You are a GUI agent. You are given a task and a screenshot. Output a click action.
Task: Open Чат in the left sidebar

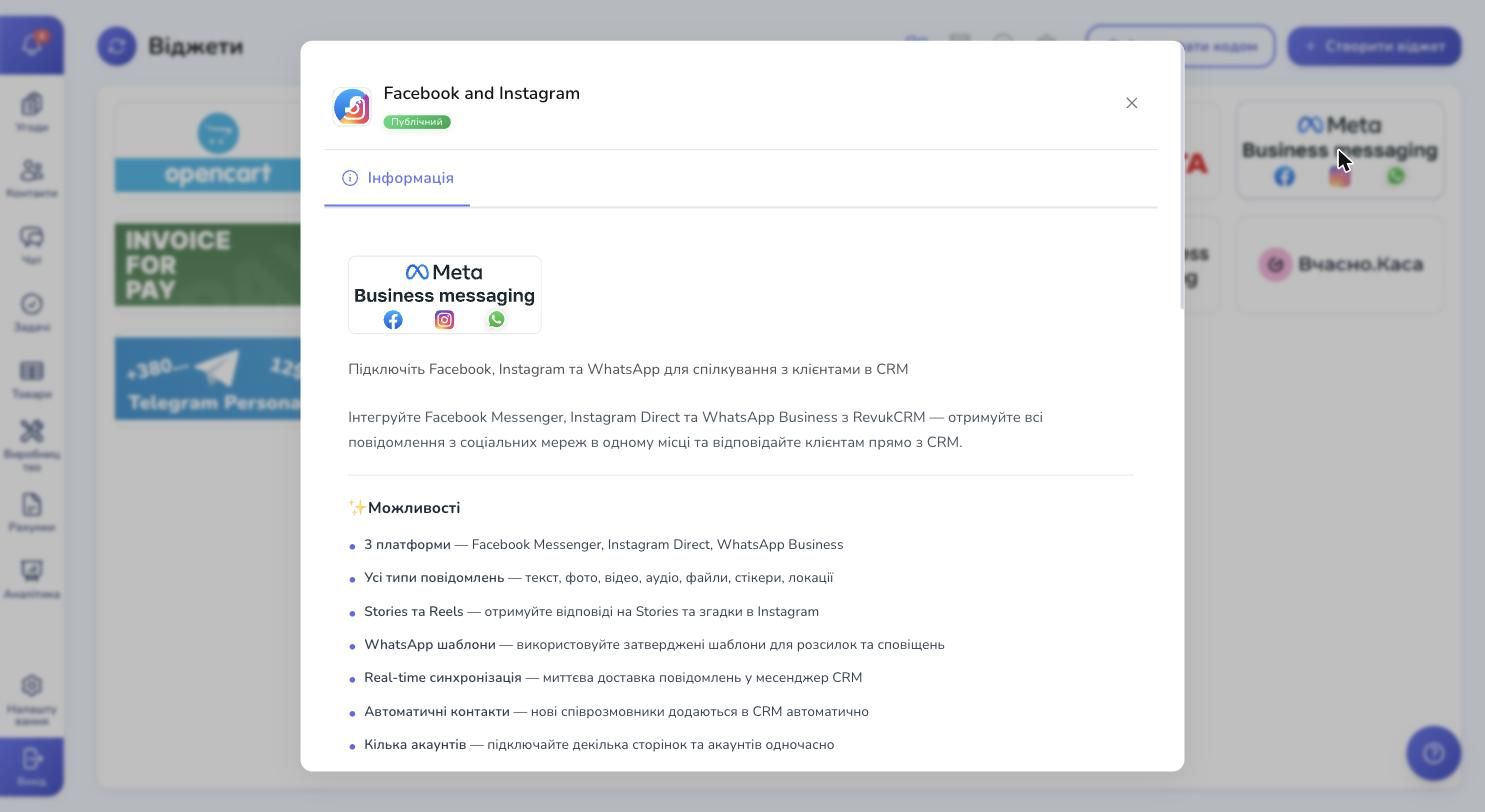click(32, 246)
